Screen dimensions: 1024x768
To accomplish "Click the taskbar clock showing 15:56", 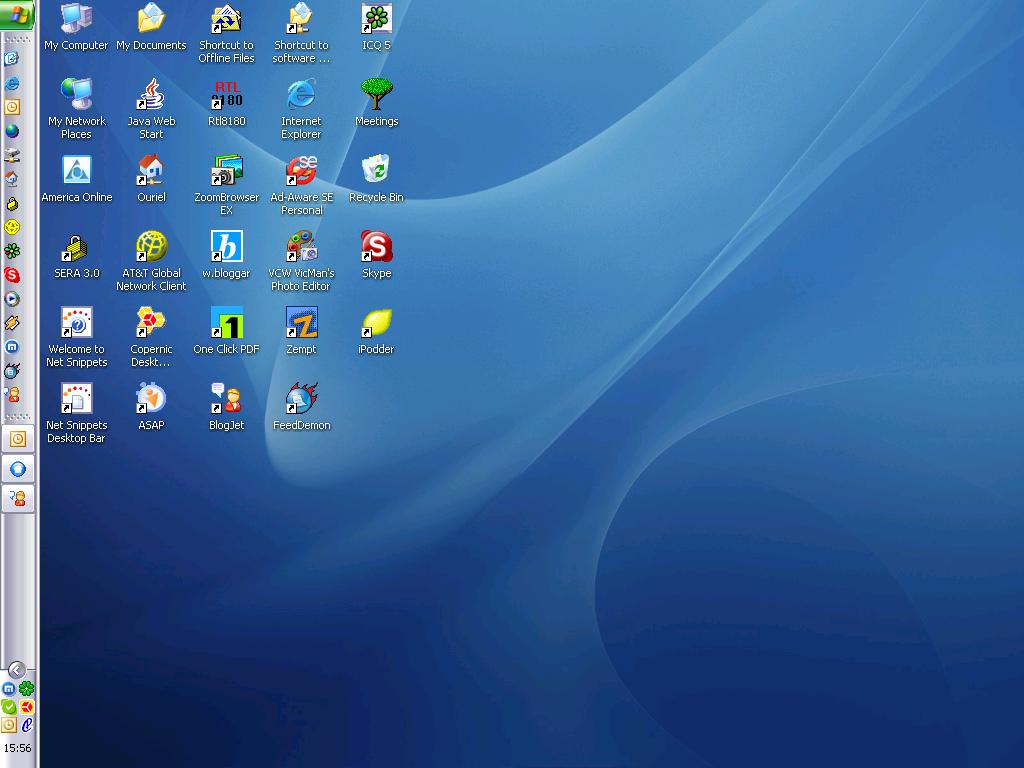I will click(x=17, y=748).
